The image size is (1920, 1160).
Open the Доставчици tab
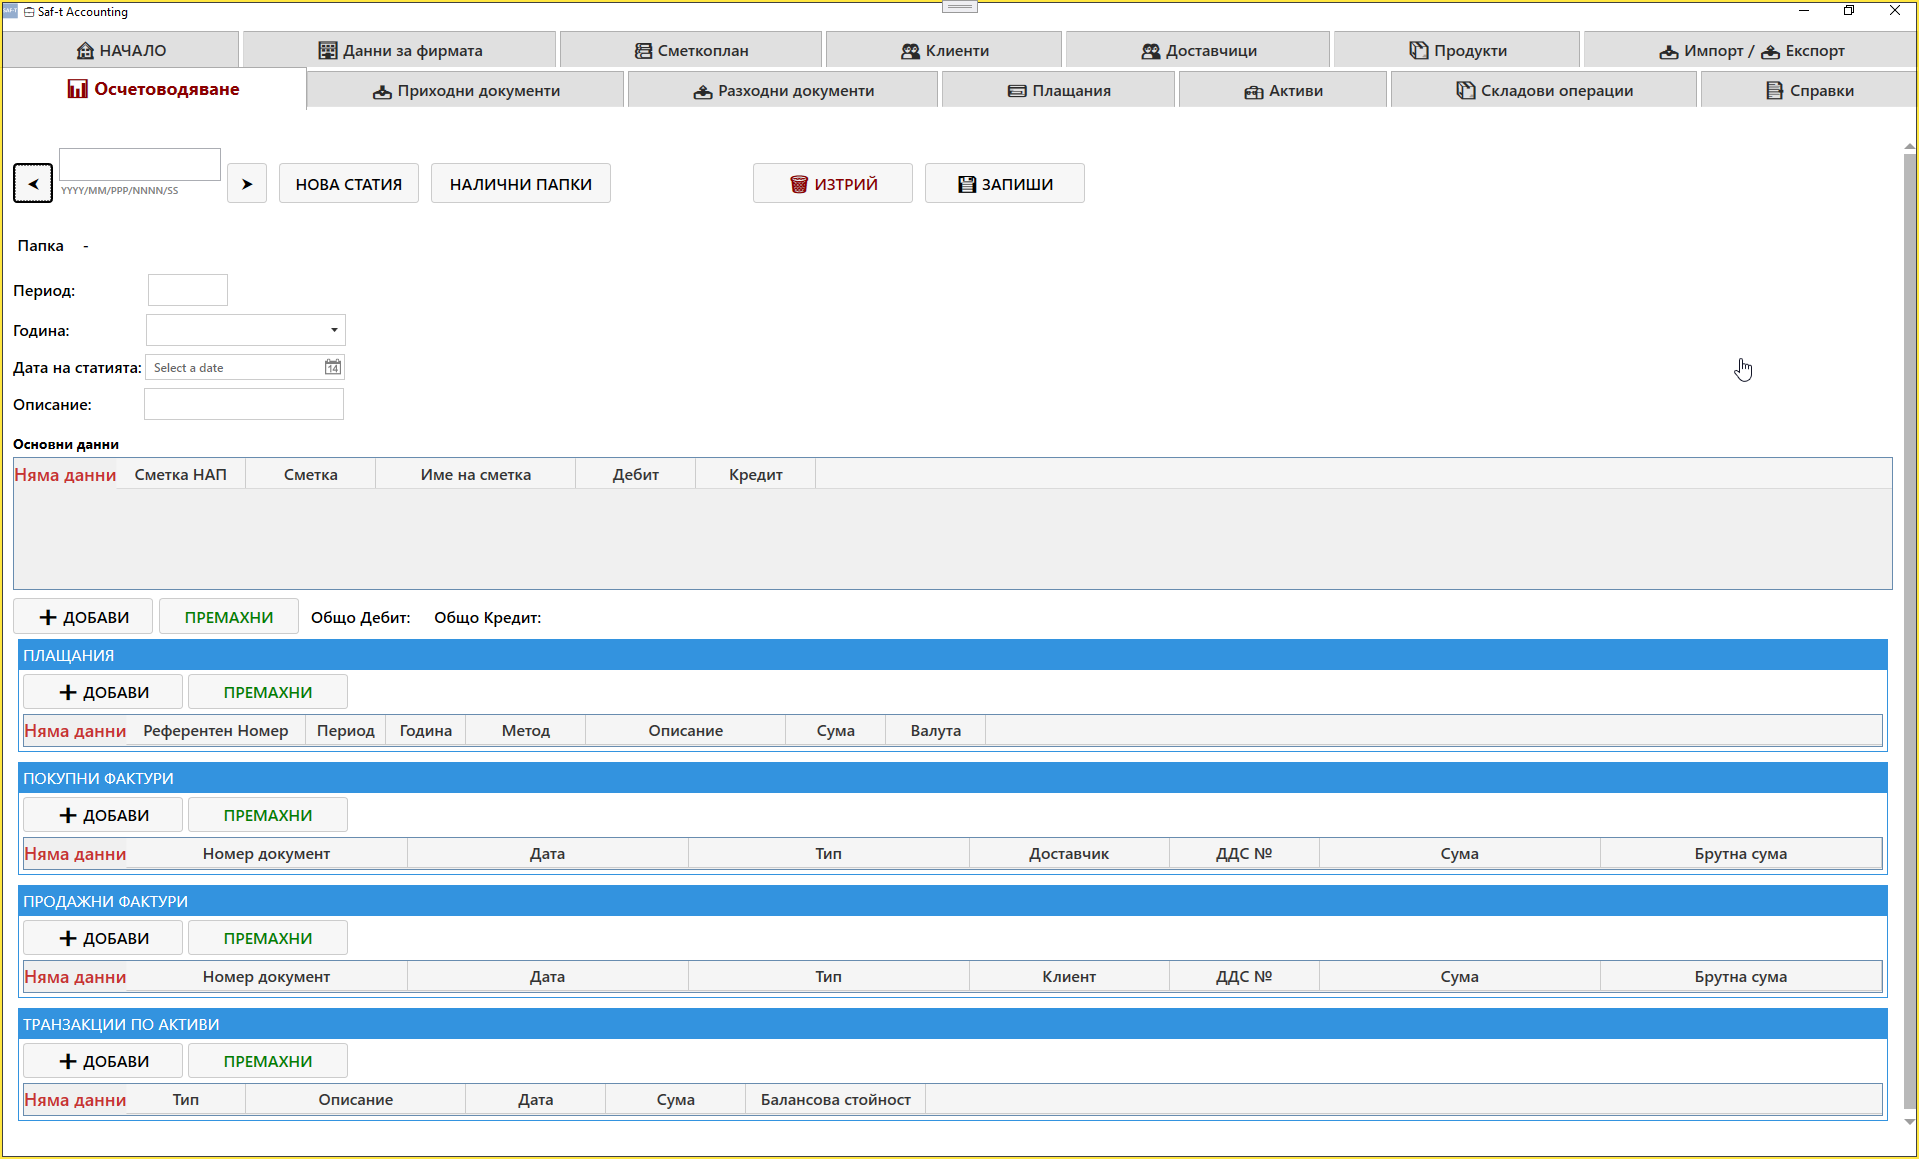1198,50
